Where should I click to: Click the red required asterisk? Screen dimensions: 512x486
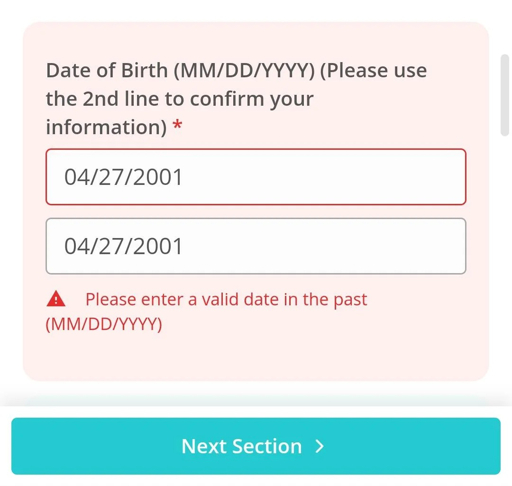pos(177,126)
